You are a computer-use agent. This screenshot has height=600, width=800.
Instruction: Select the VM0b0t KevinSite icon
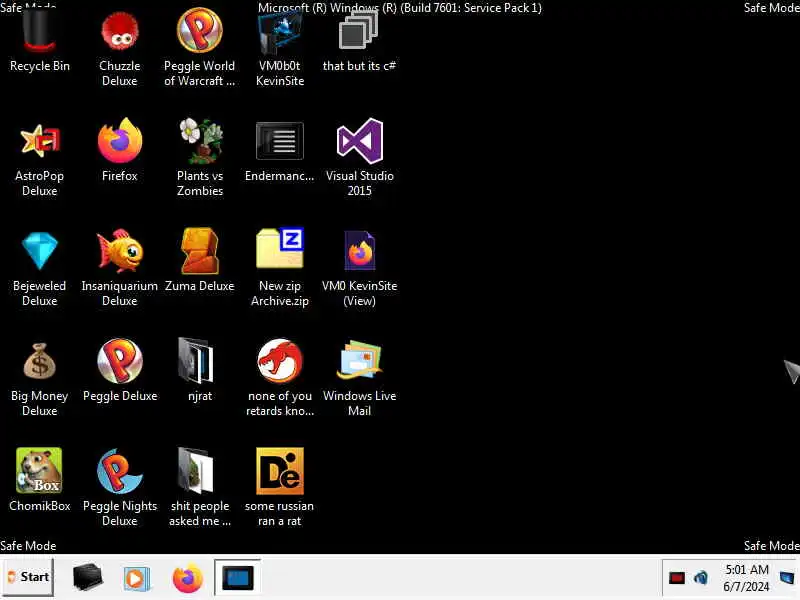pos(280,48)
